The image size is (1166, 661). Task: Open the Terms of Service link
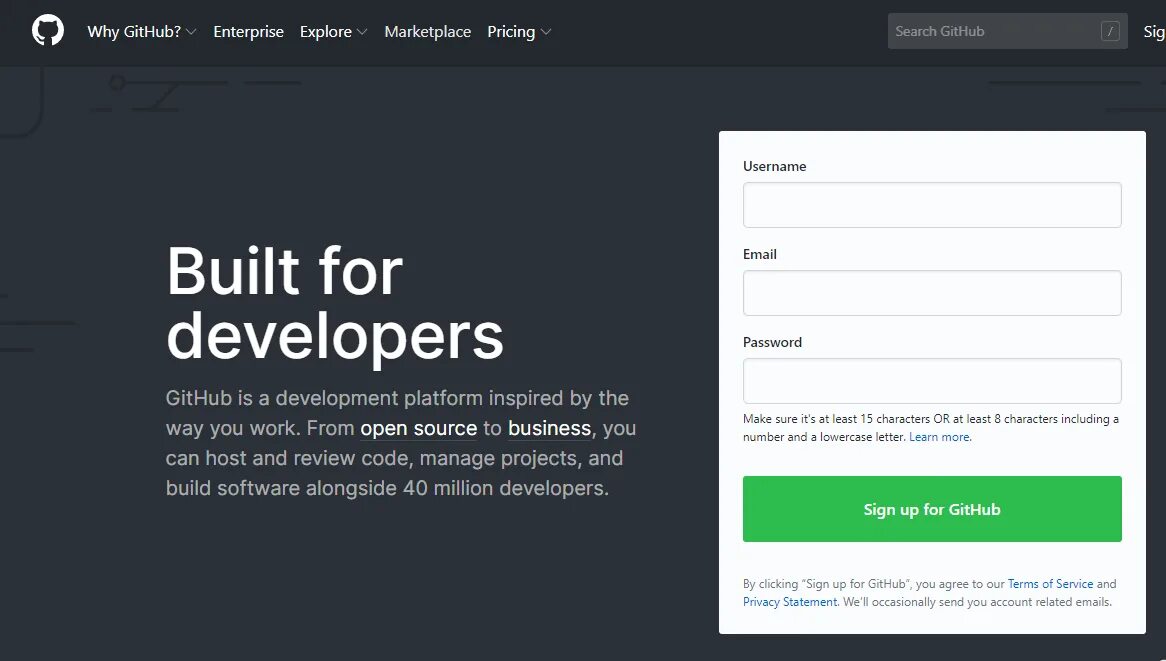pyautogui.click(x=1050, y=584)
